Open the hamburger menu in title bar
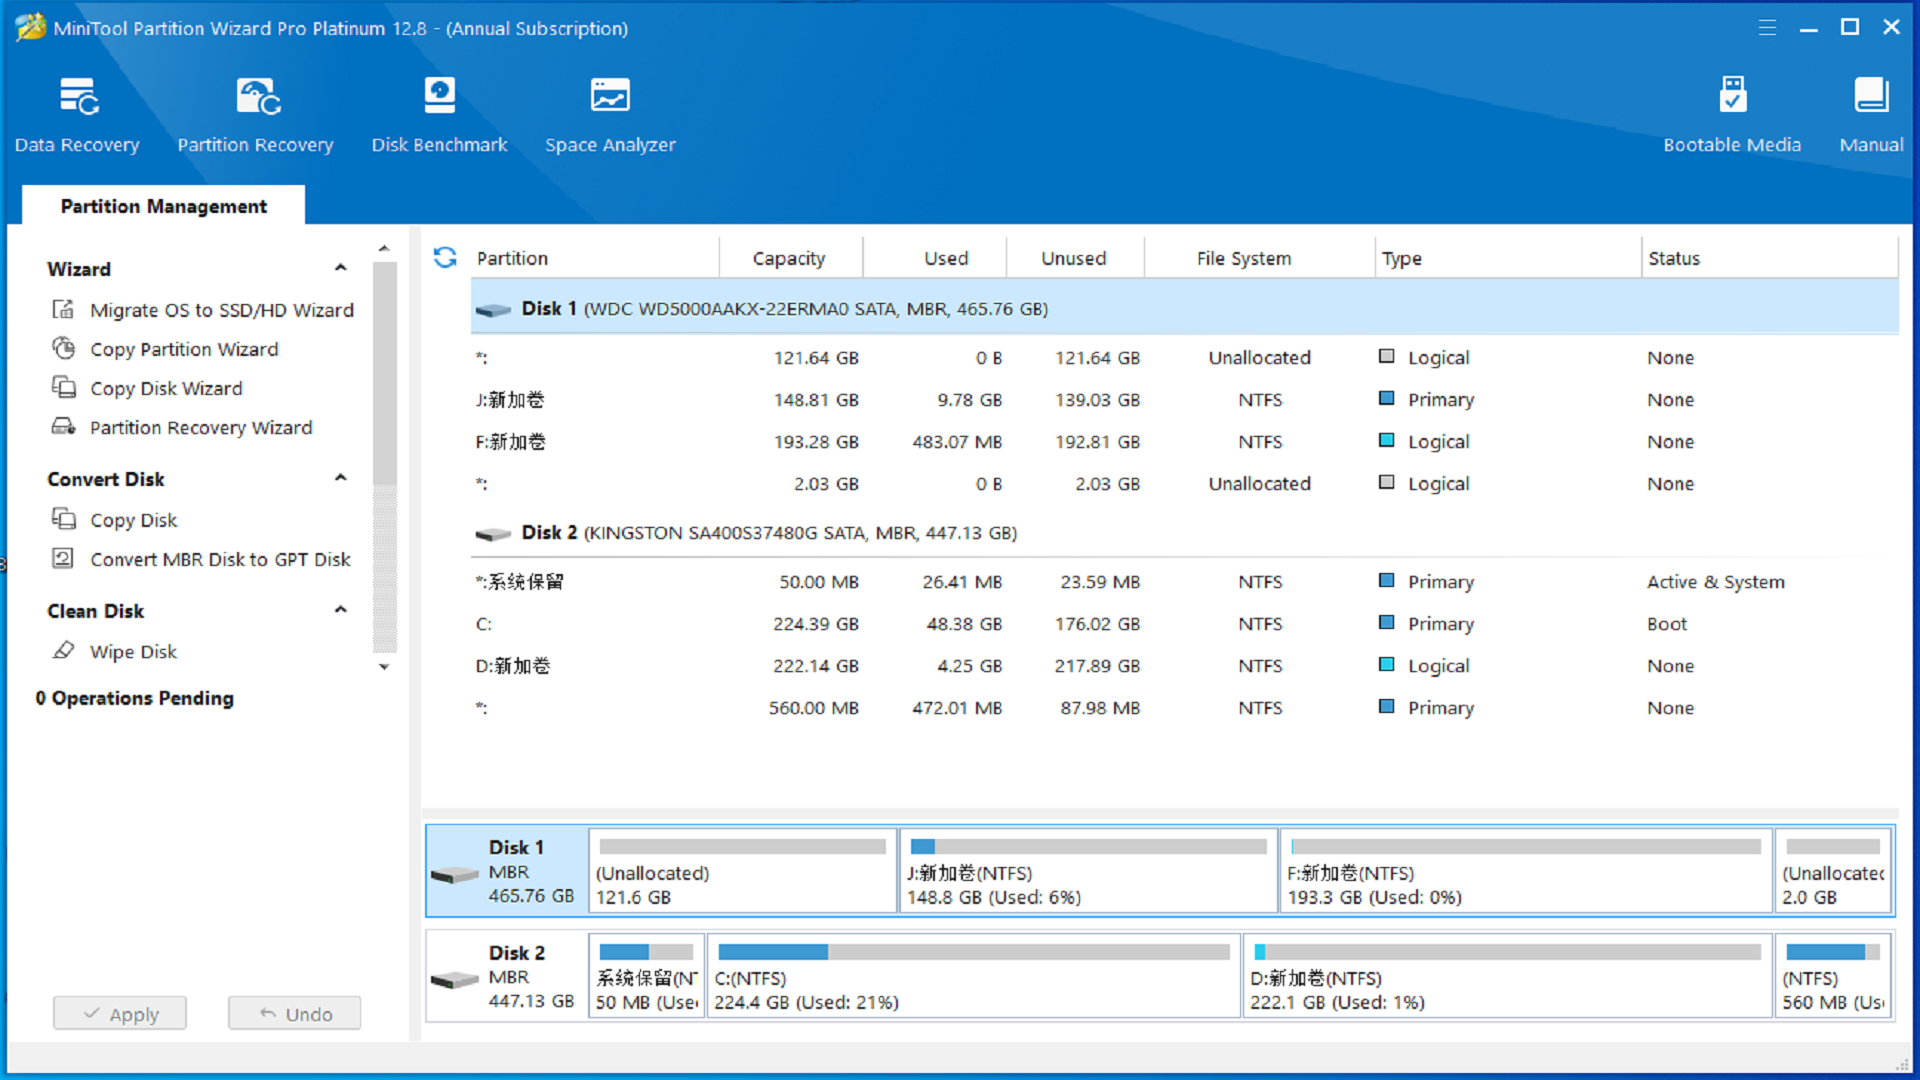Viewport: 1920px width, 1080px height. click(1766, 27)
